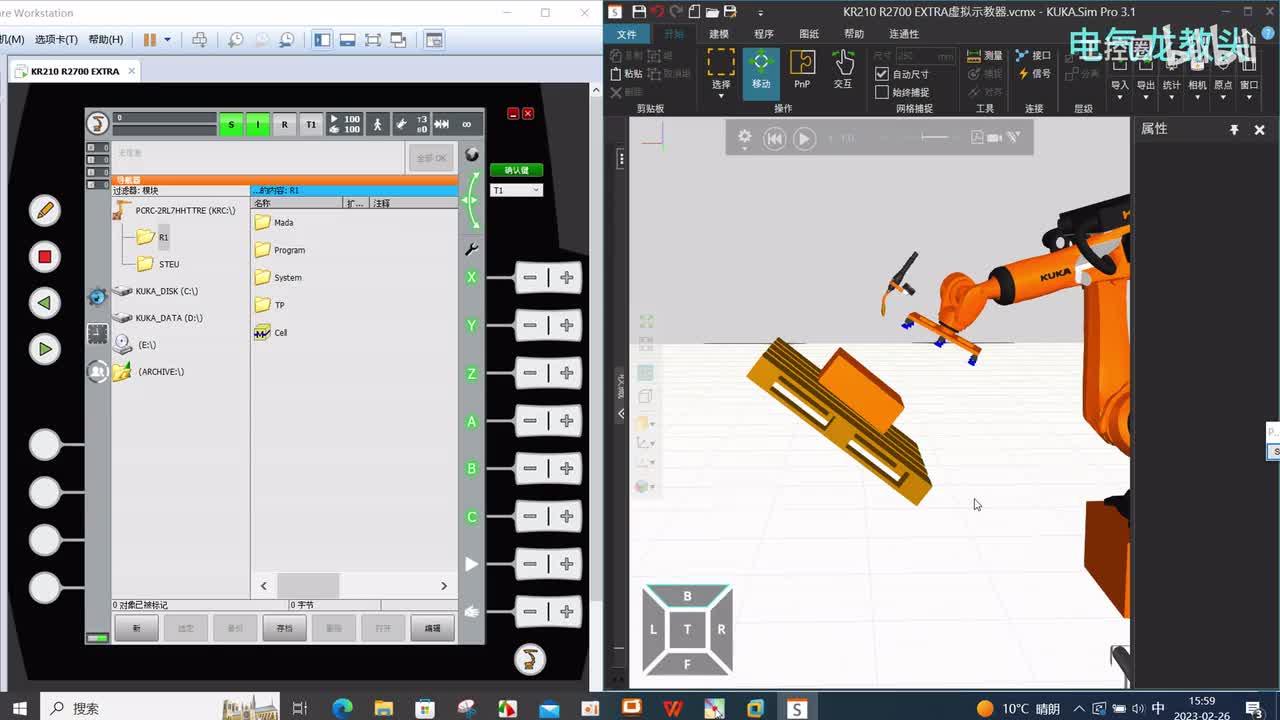1280x720 pixels.
Task: Switch to the 连通性 ribbon tab
Action: coord(904,34)
